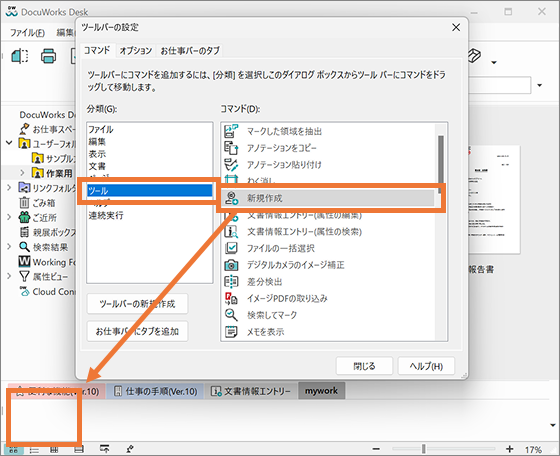
Task: Click the ツールバーの新規作成 button
Action: (137, 304)
